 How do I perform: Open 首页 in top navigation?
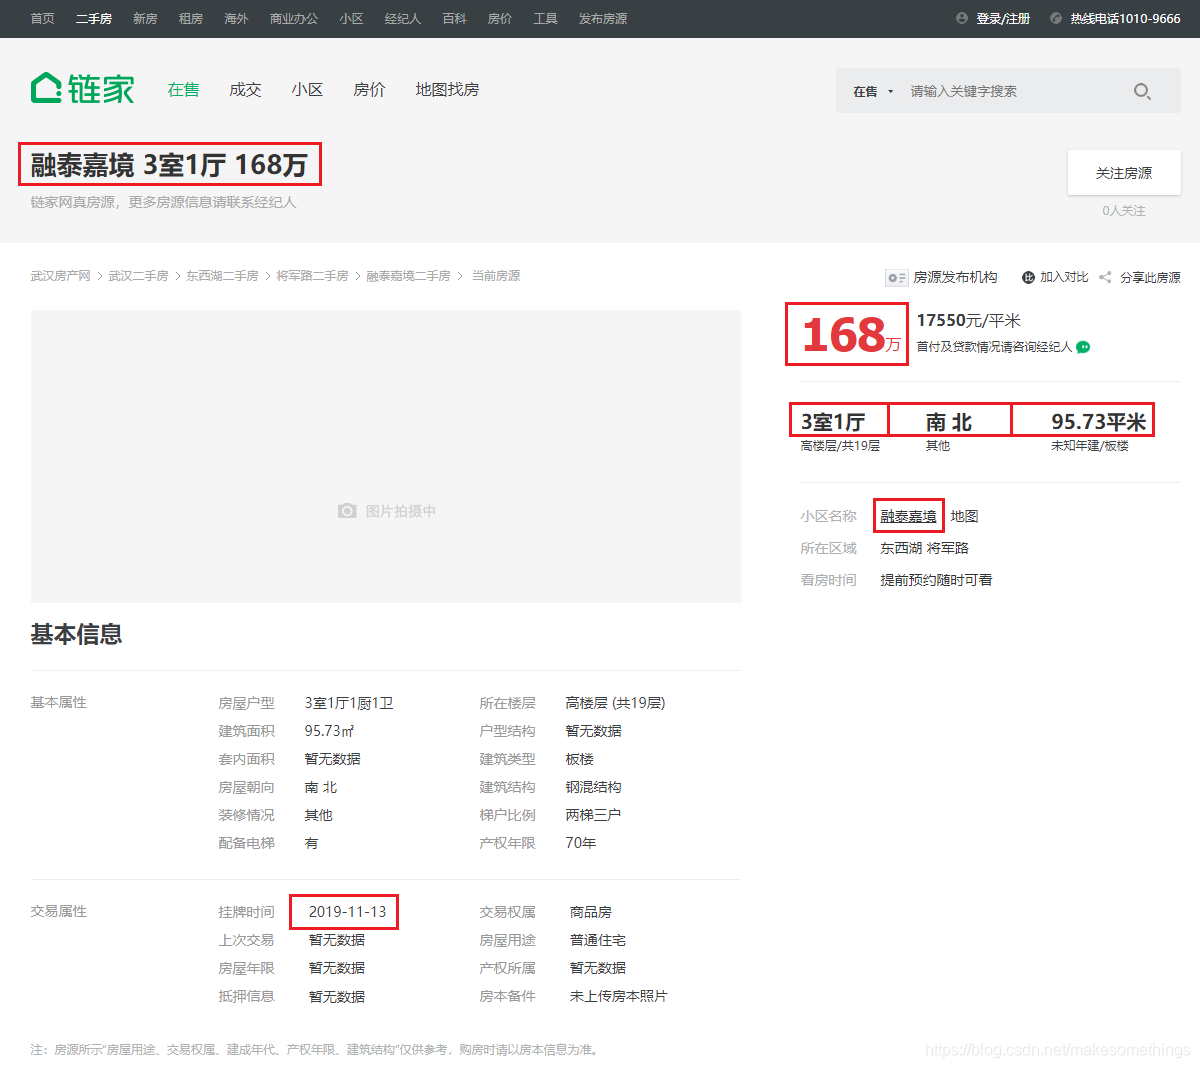tap(43, 18)
